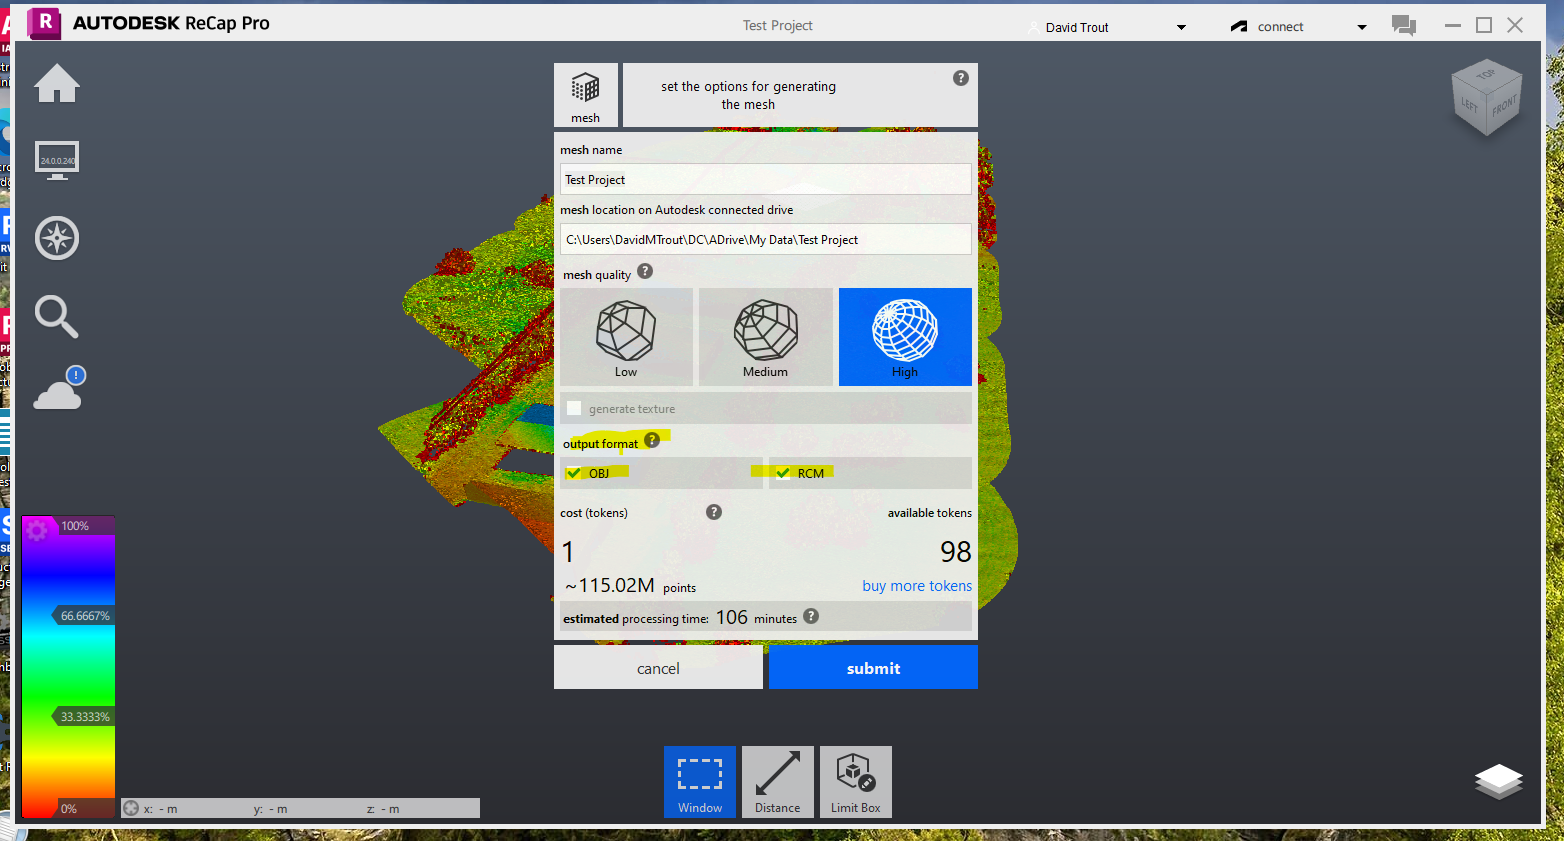Image resolution: width=1564 pixels, height=841 pixels.
Task: Select the Home icon in the sidebar
Action: tap(56, 83)
